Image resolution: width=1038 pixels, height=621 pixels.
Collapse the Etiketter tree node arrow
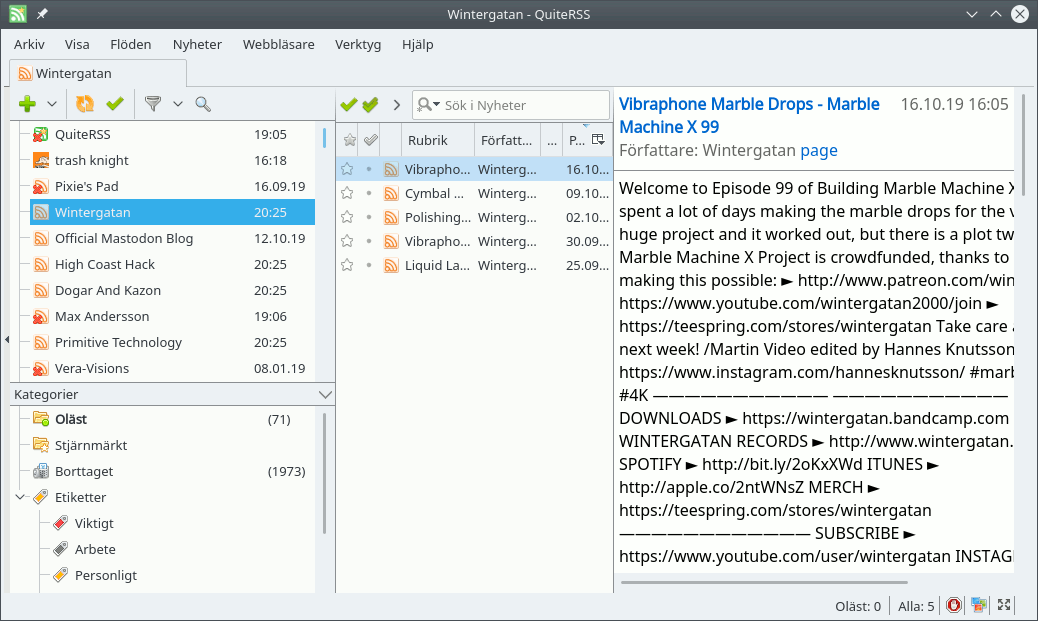20,497
